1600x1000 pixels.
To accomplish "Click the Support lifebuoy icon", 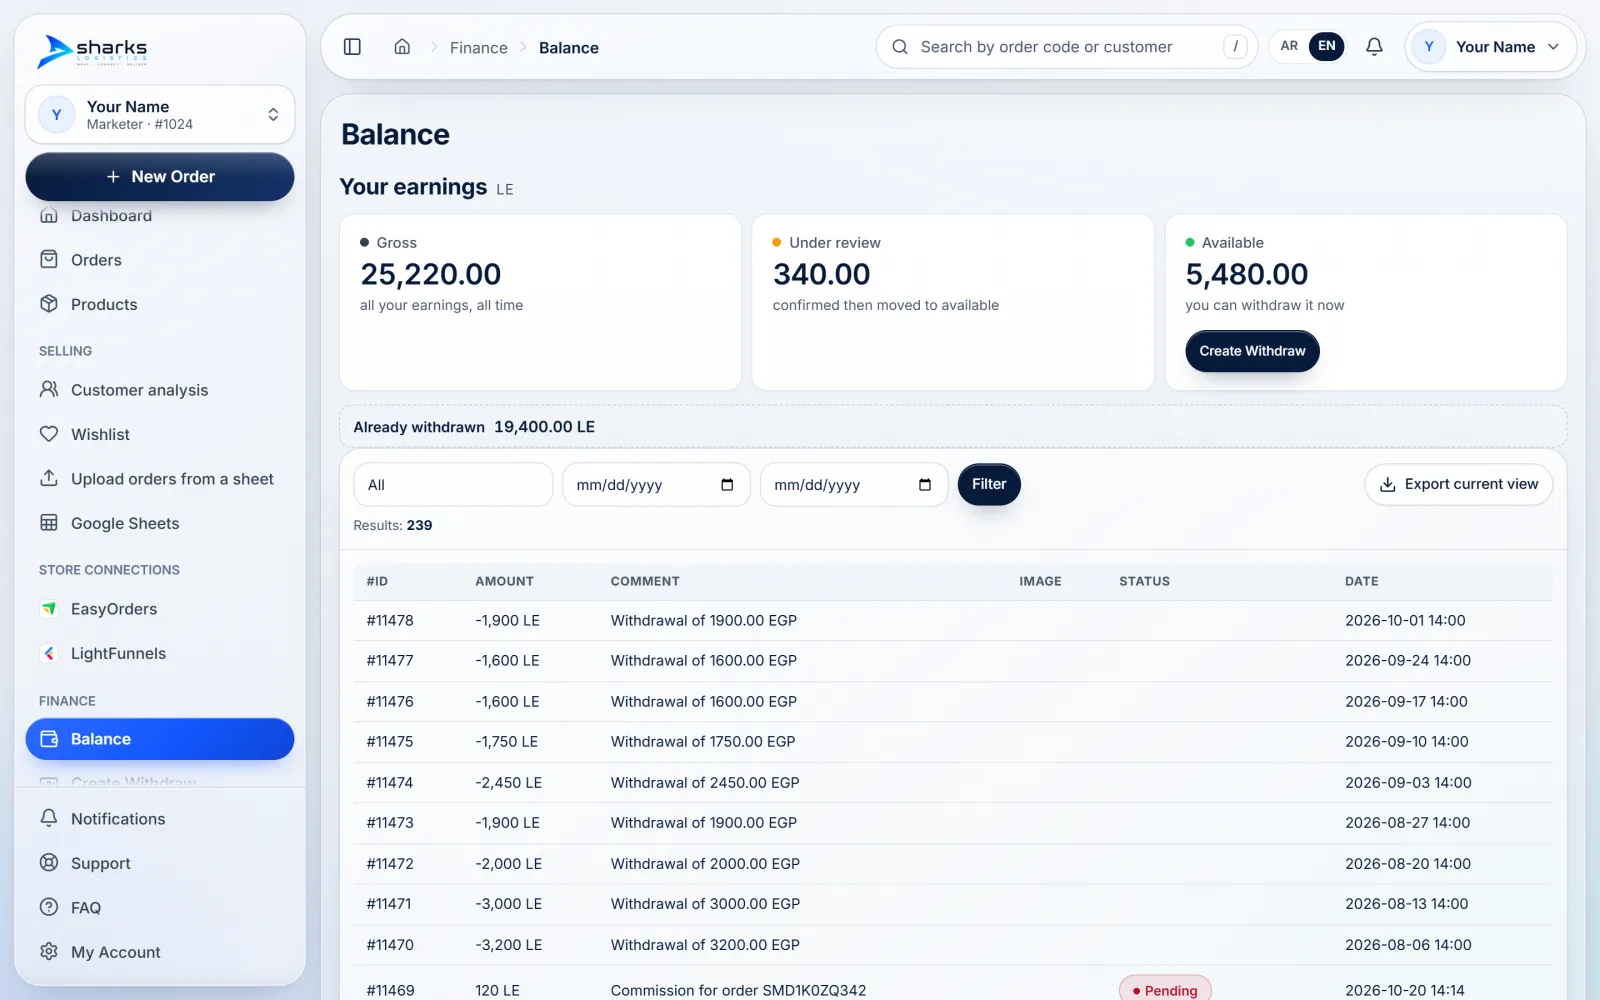I will pyautogui.click(x=49, y=863).
